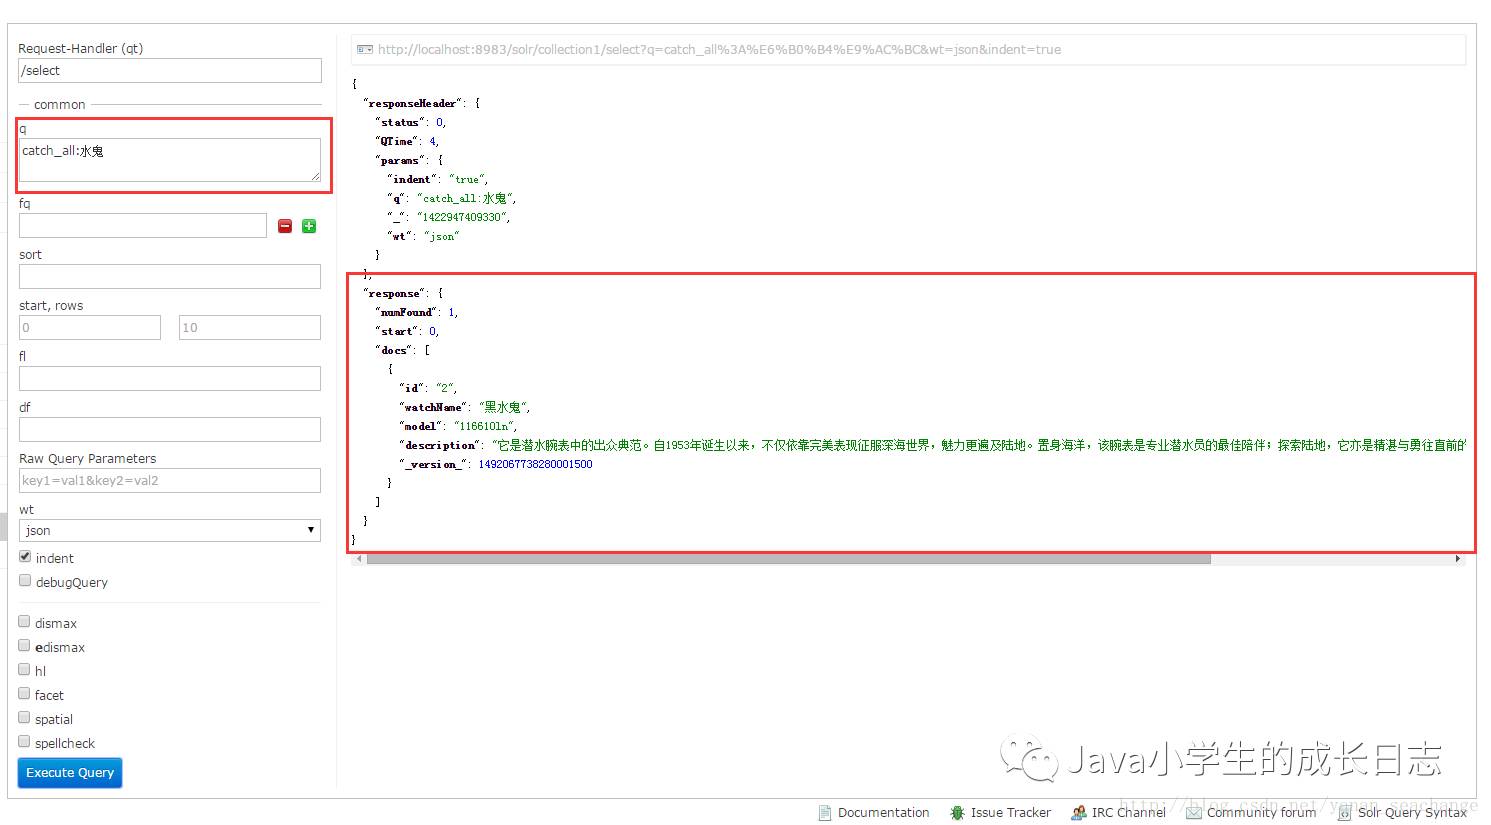Enable the edismax checkbox
This screenshot has width=1491, height=825.
(x=25, y=646)
